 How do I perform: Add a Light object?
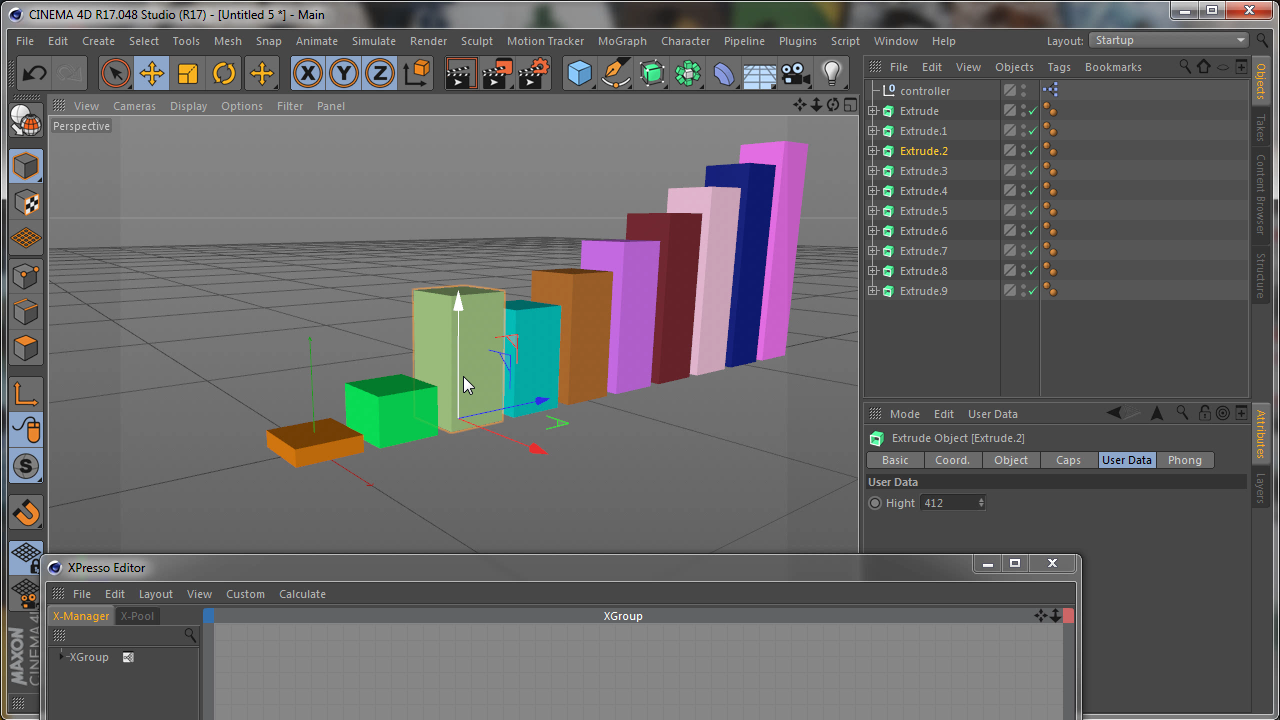click(x=831, y=73)
